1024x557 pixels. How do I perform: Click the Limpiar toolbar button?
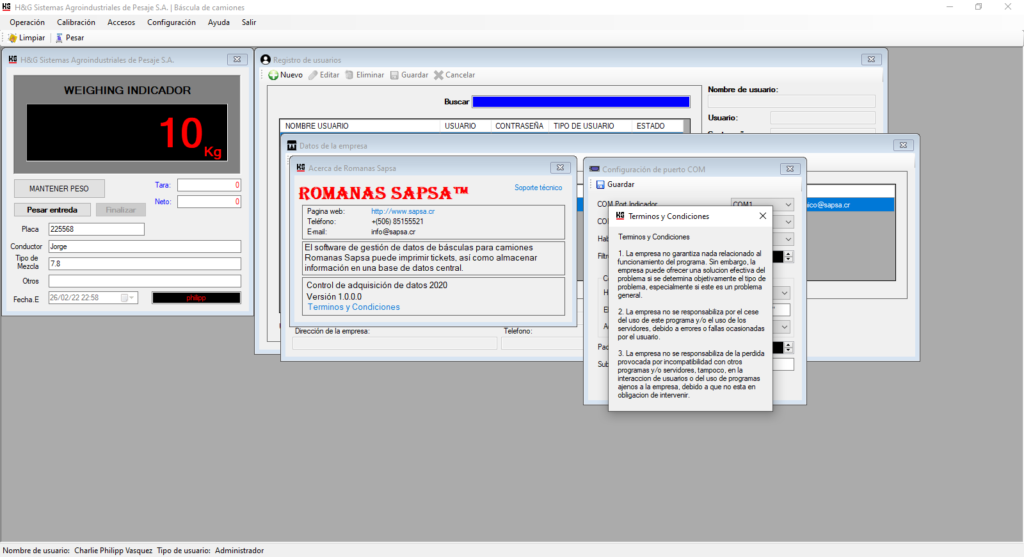(x=27, y=38)
